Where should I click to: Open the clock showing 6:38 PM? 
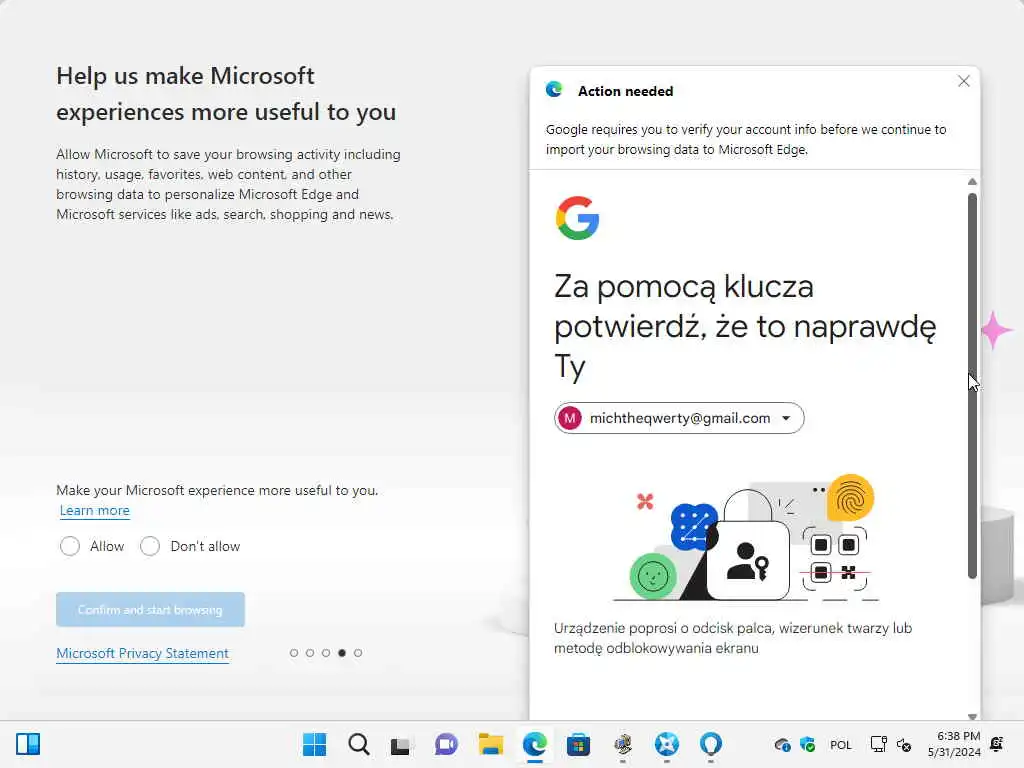[954, 744]
